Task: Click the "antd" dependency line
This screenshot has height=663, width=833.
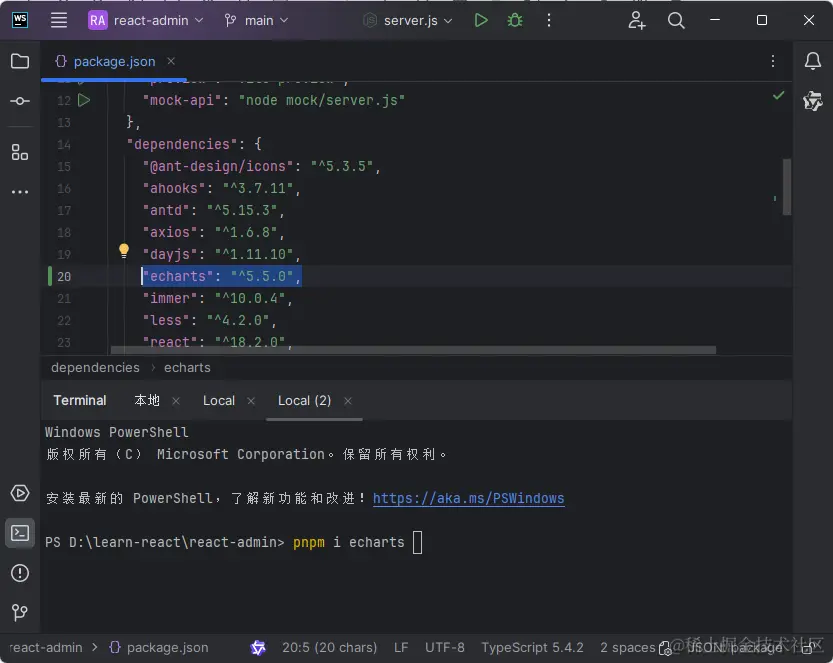Action: tap(214, 210)
